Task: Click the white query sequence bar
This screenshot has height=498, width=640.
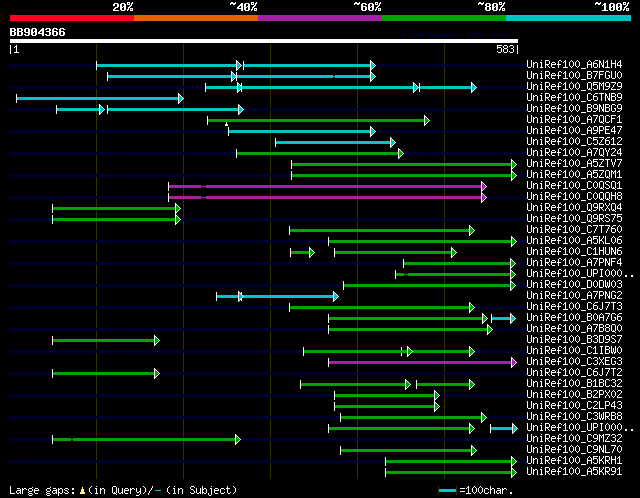Action: tap(264, 41)
